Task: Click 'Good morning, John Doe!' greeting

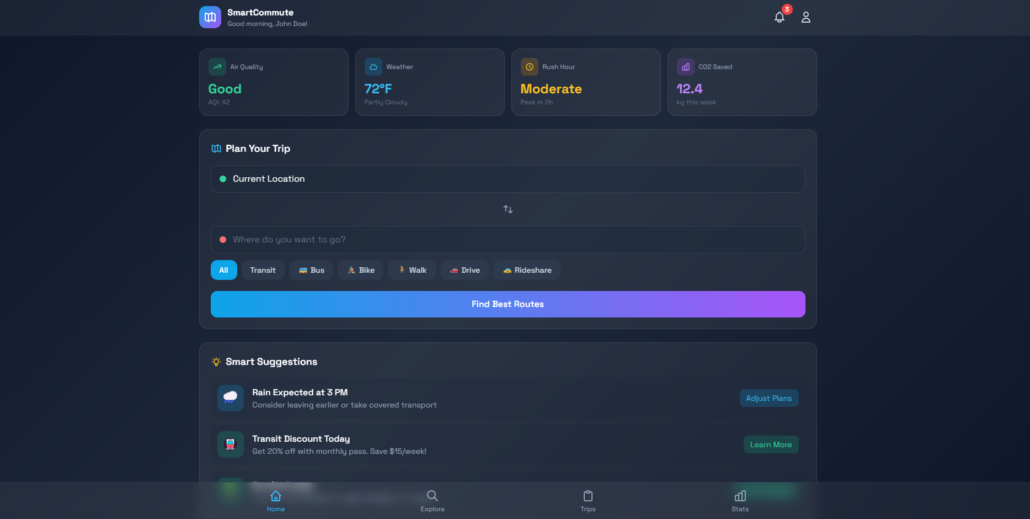Action: [267, 24]
